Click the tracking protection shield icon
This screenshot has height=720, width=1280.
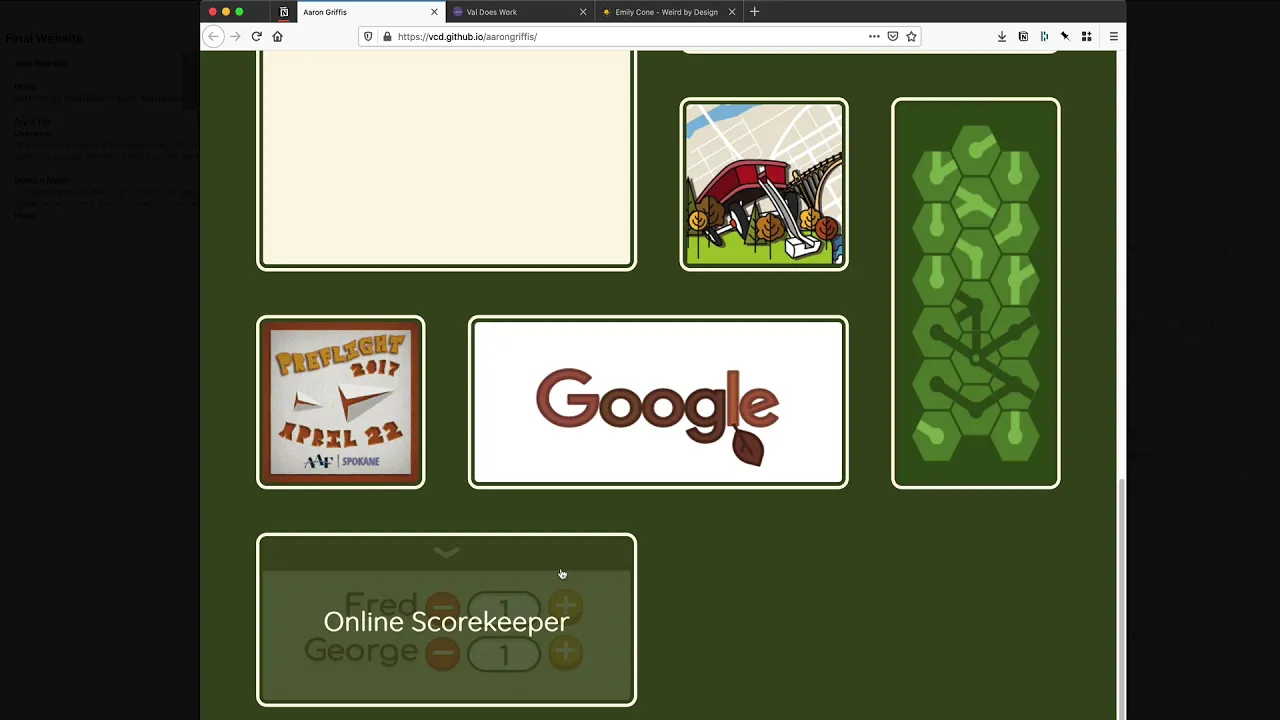pyautogui.click(x=368, y=36)
